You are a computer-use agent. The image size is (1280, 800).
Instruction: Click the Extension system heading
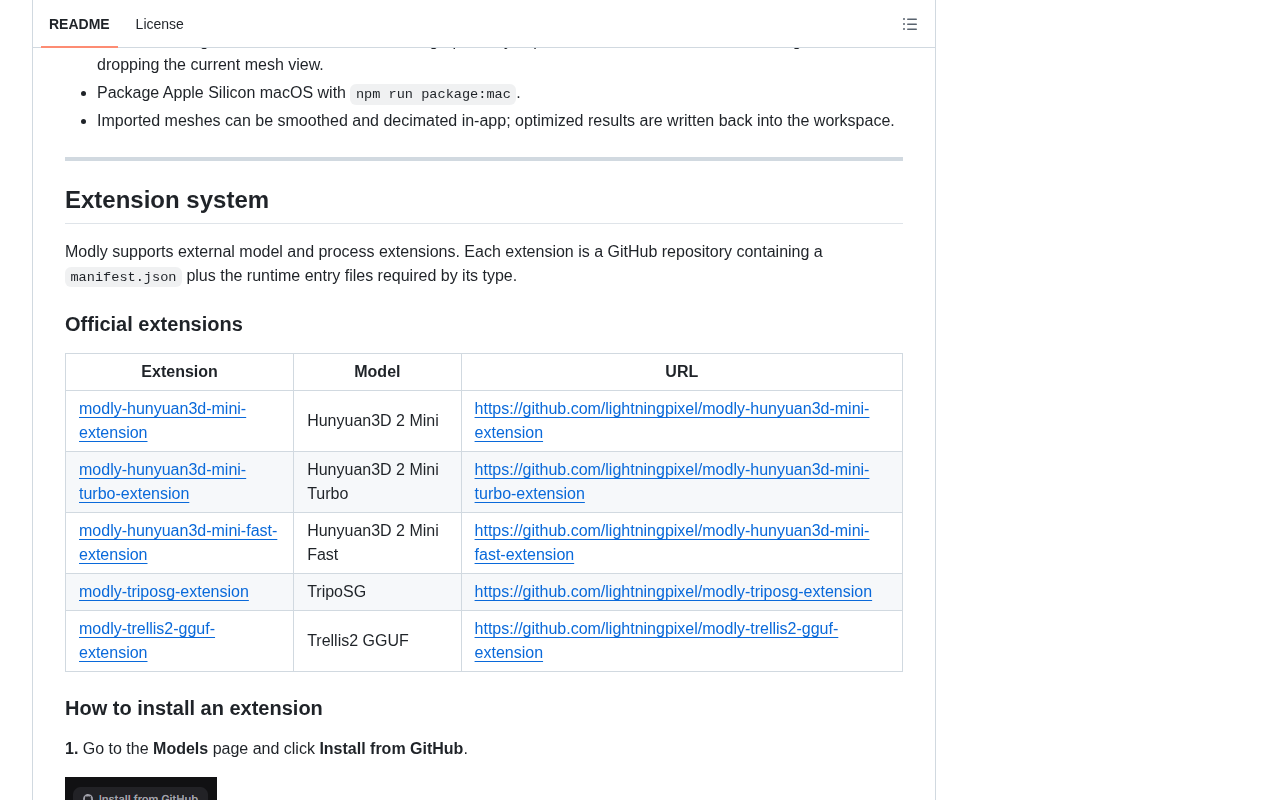tap(167, 200)
